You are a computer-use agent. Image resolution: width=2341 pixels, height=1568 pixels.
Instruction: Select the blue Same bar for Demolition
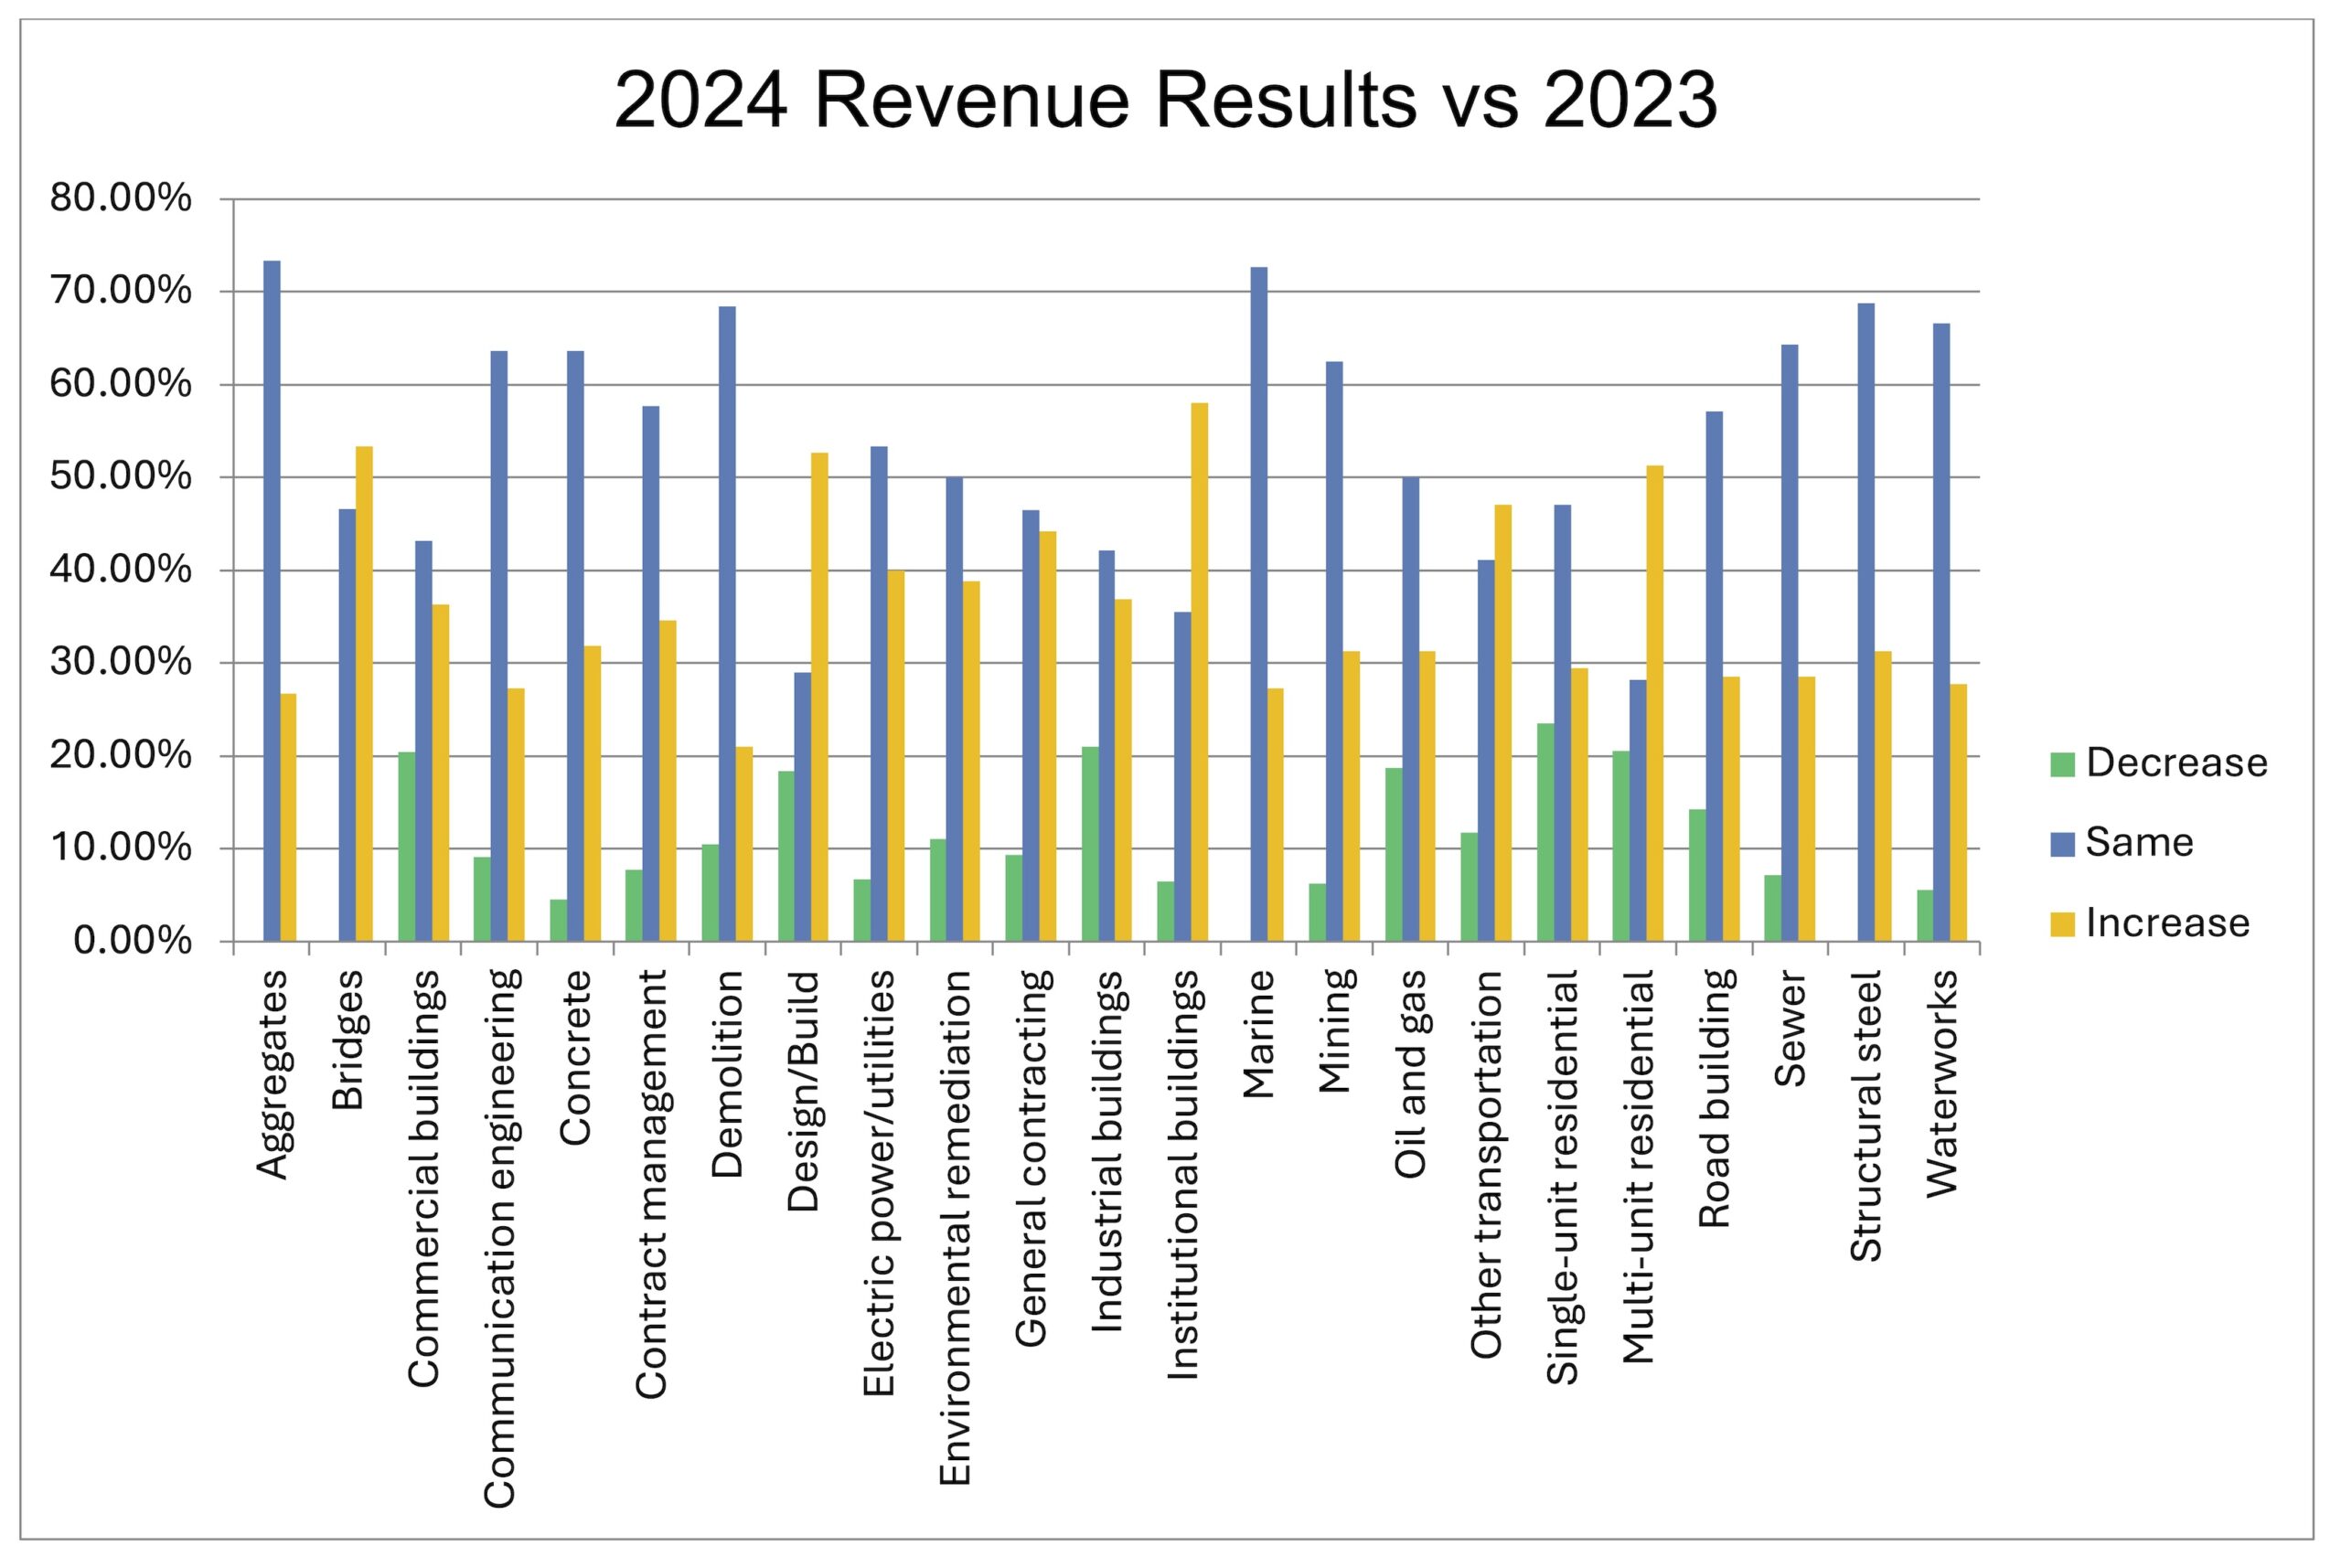tap(727, 624)
